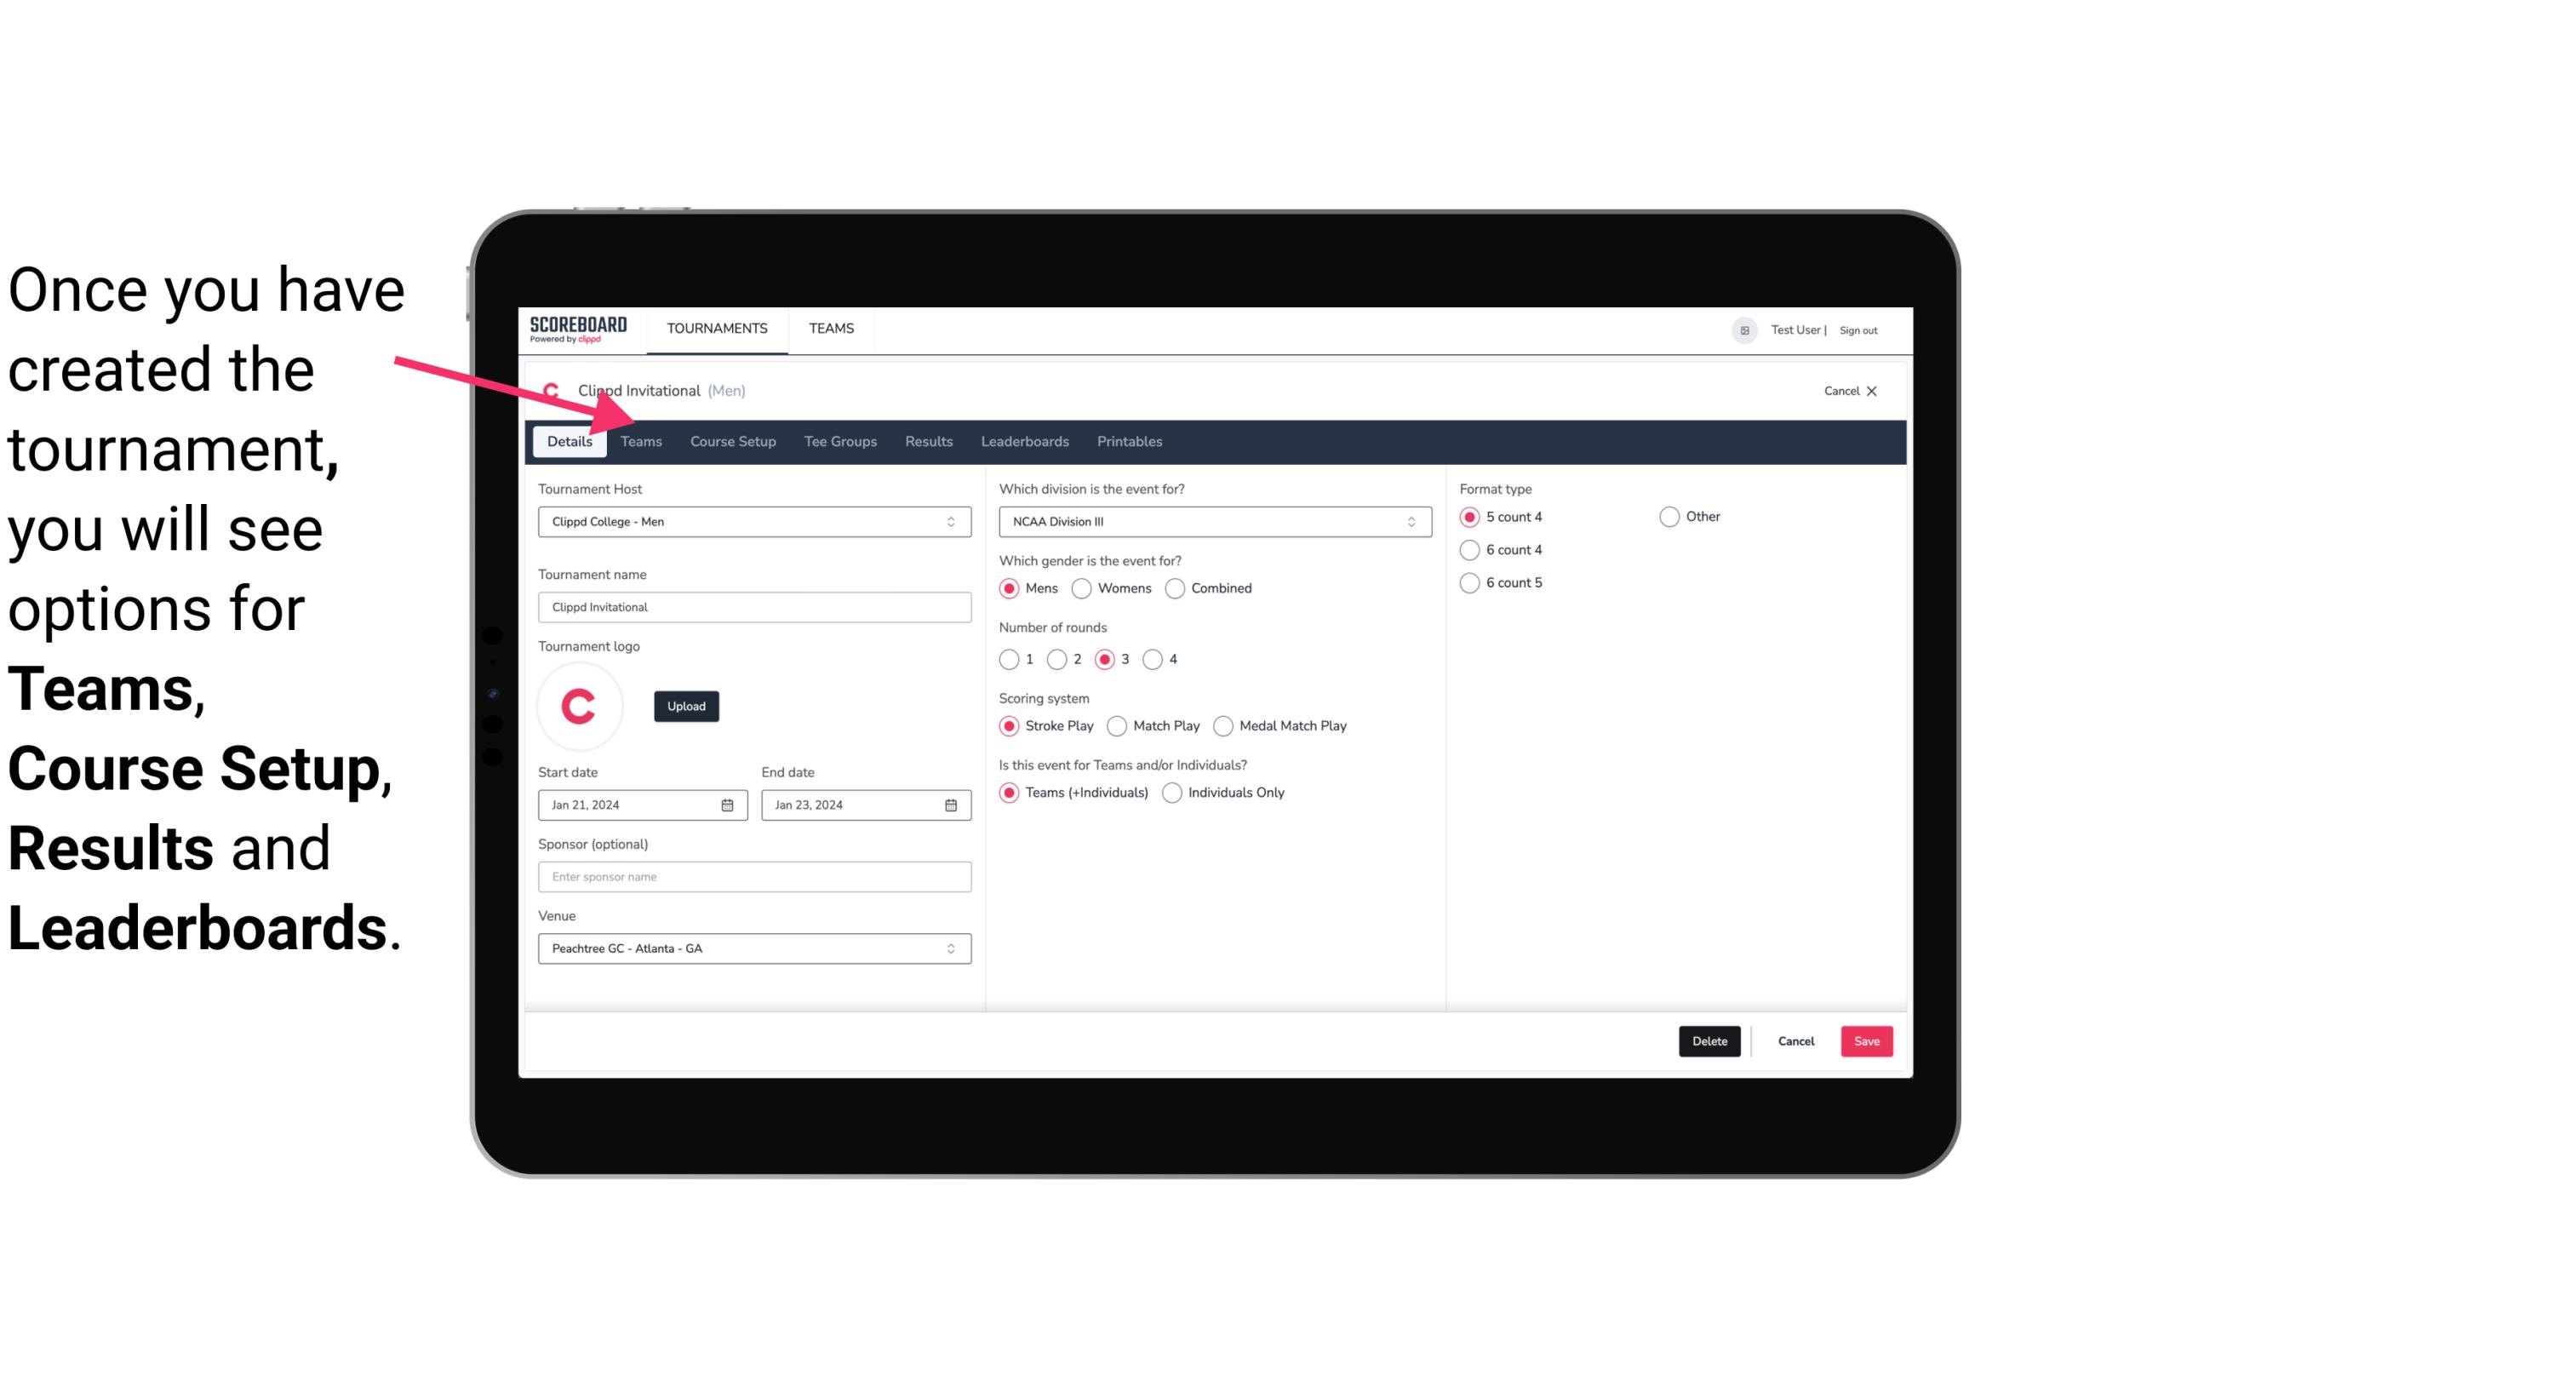Click the Sponsor optional input field
Screen dimensions: 2576x1386
[x=754, y=876]
